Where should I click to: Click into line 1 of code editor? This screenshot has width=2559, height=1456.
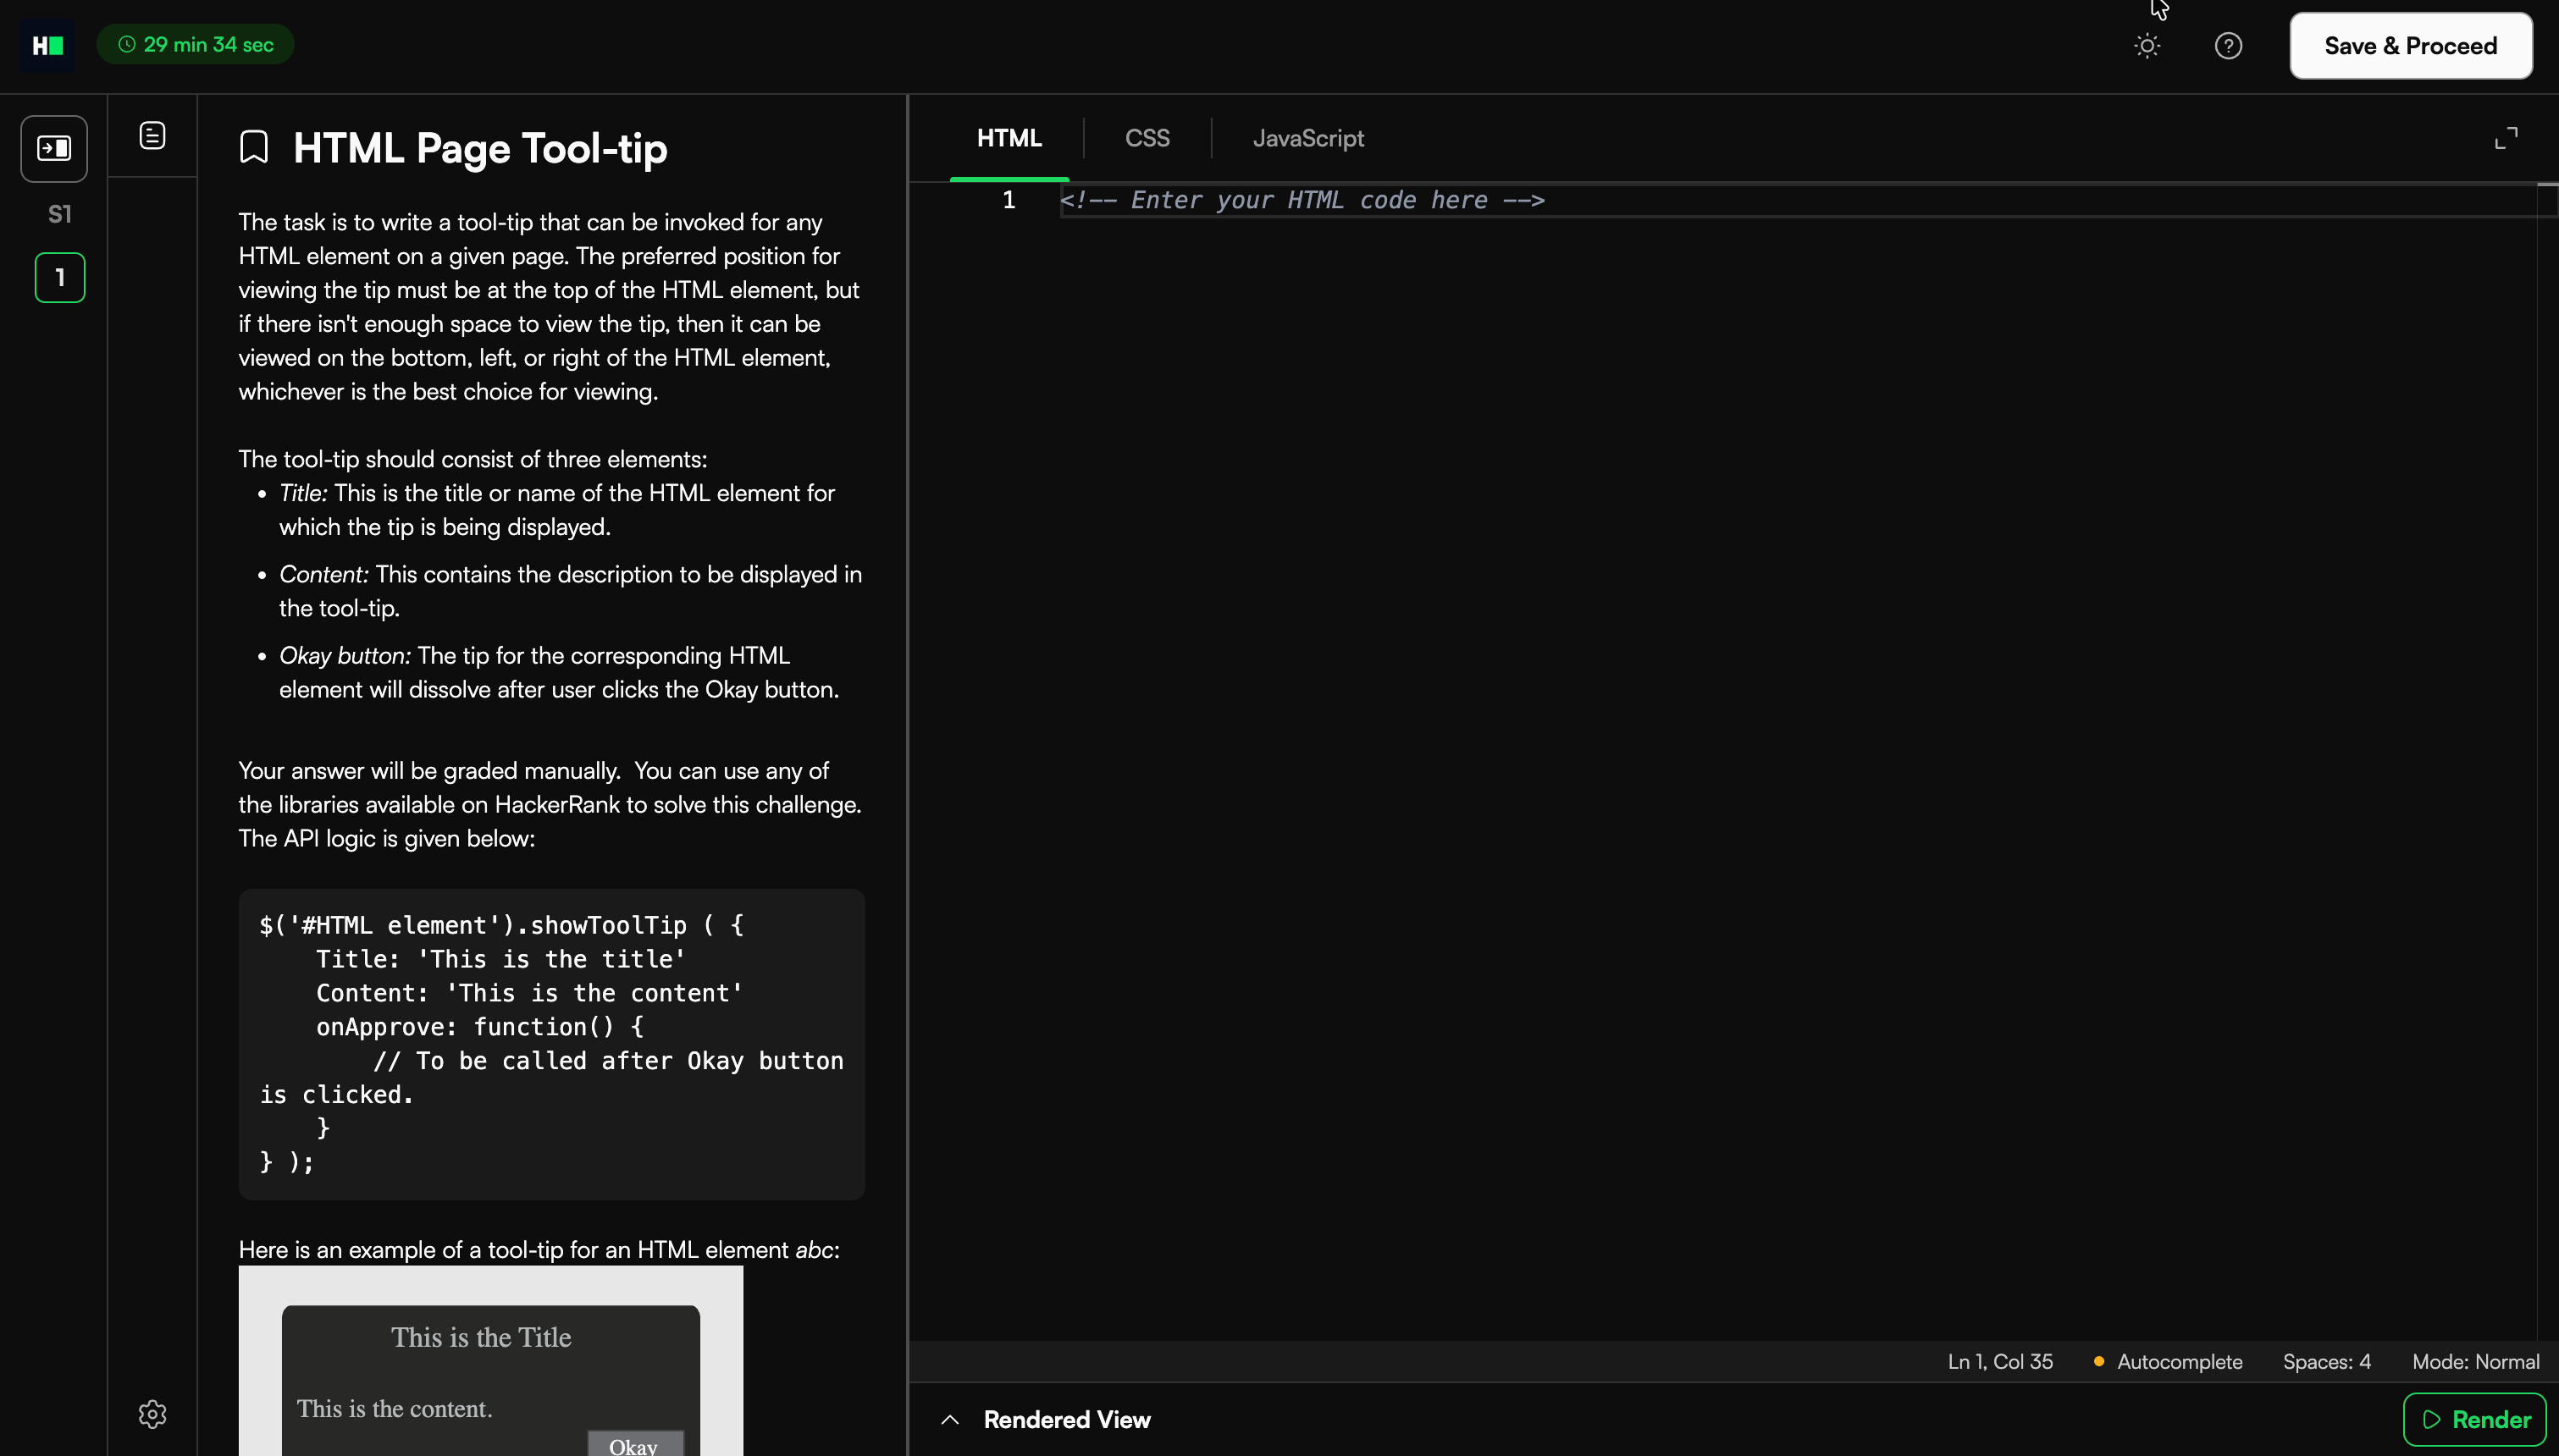1700,200
